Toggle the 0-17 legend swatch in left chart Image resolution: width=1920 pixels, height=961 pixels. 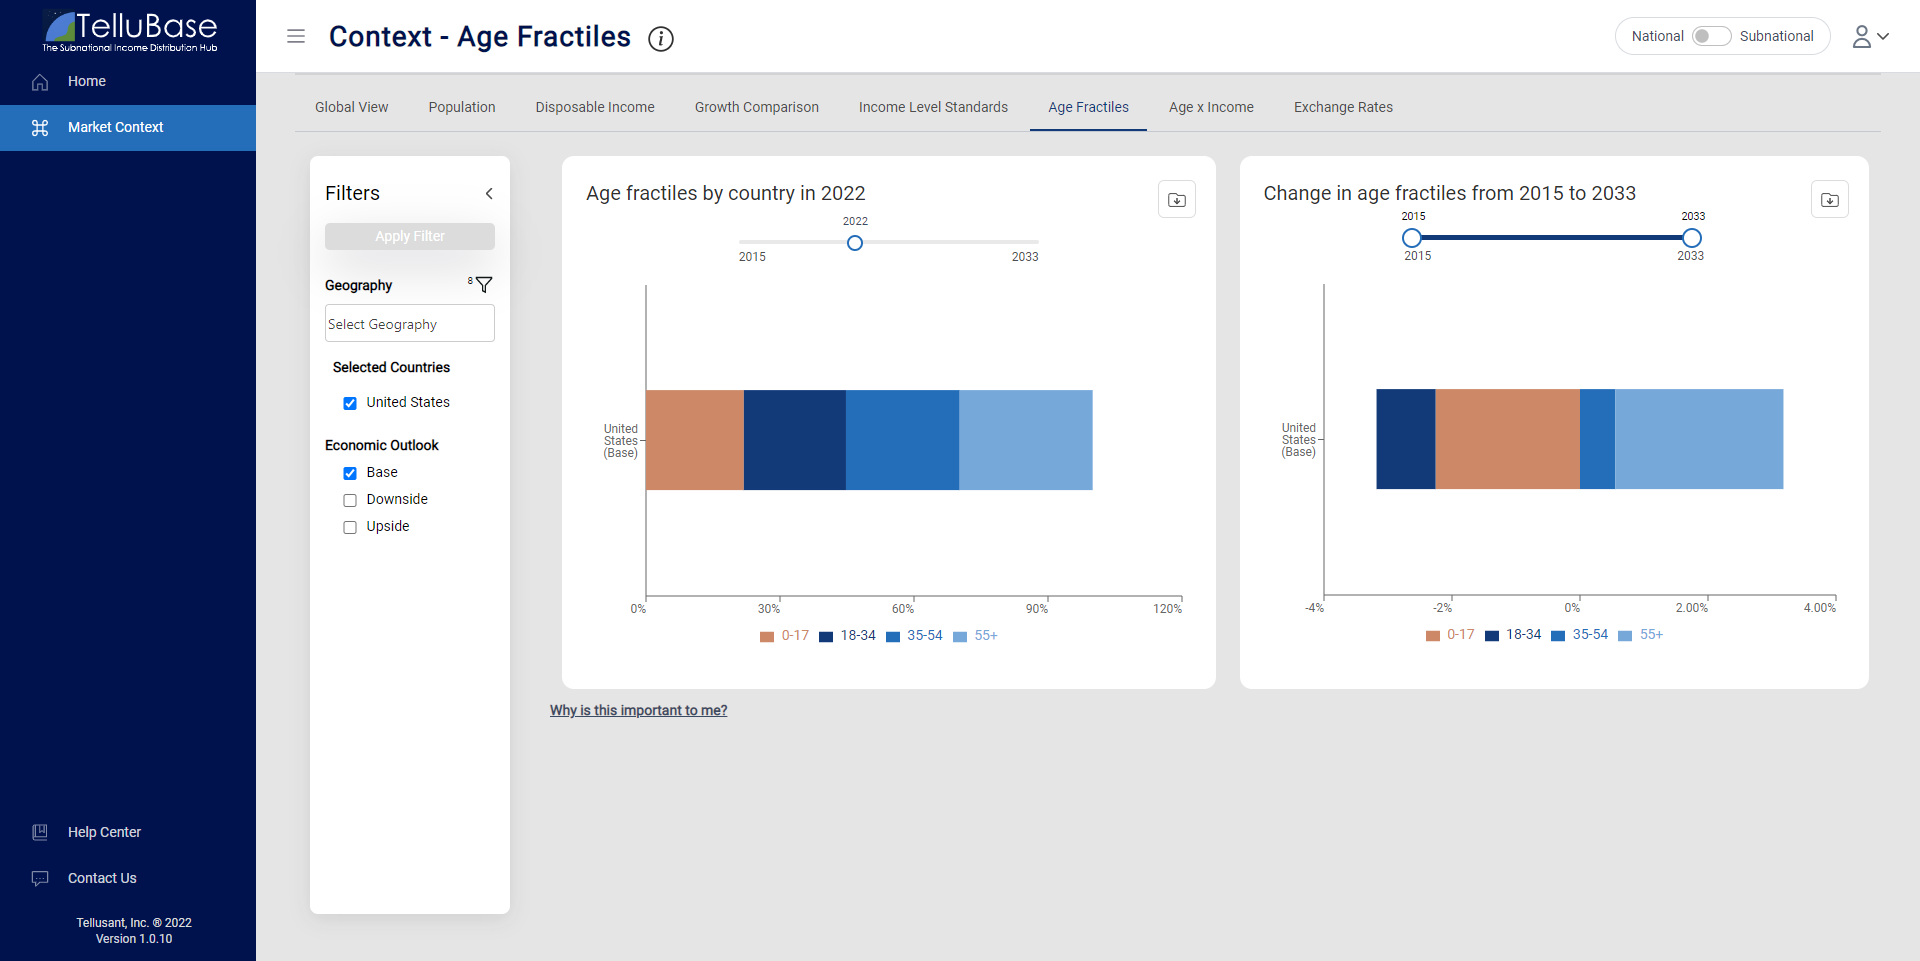(767, 637)
